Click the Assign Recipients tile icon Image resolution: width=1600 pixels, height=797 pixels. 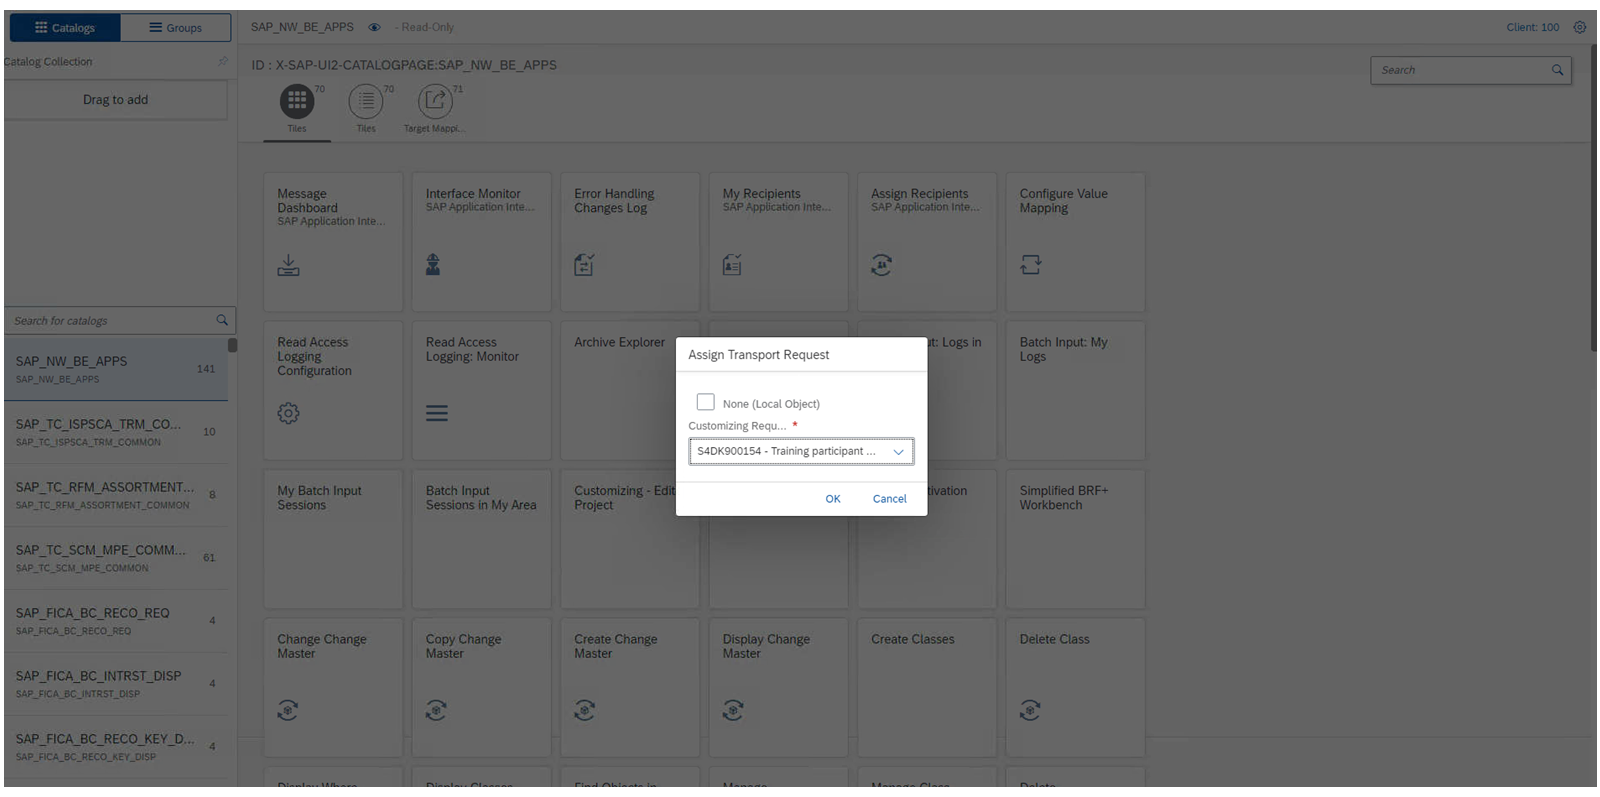click(881, 265)
